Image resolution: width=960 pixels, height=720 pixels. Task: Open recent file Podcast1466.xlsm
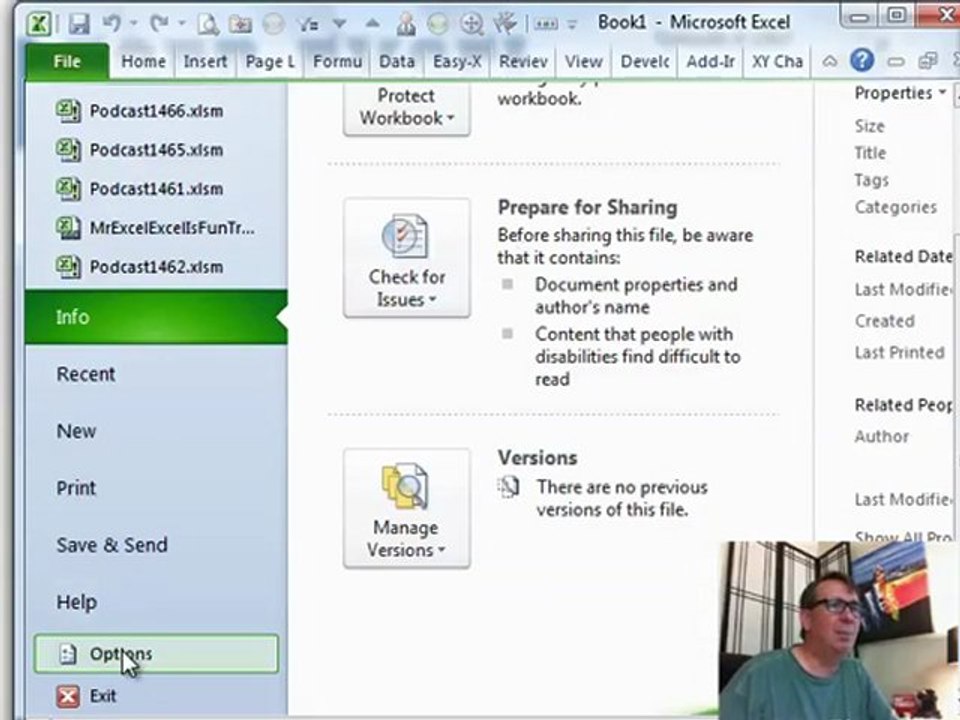(x=156, y=111)
